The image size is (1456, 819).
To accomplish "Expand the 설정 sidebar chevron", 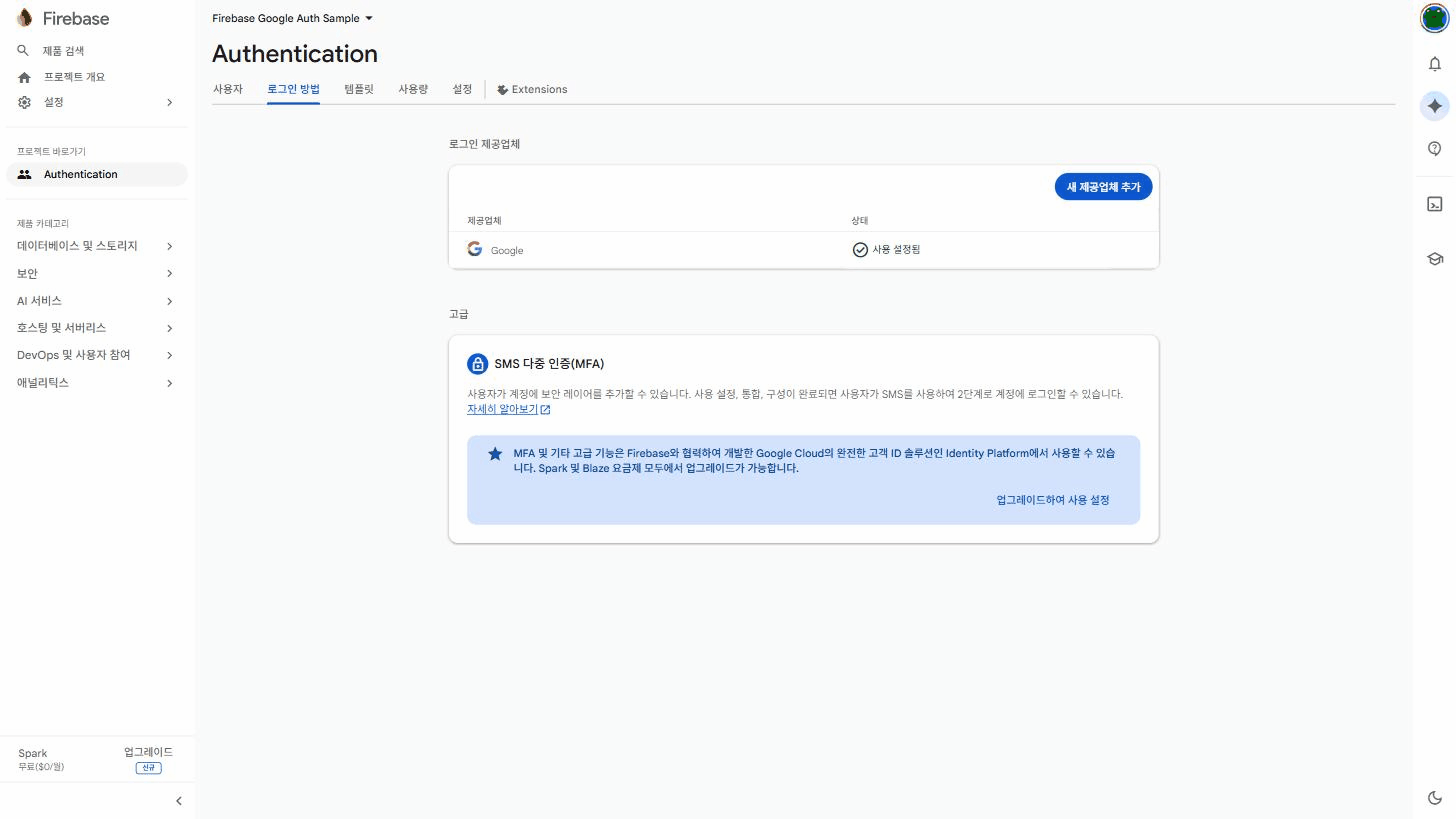I will [169, 102].
